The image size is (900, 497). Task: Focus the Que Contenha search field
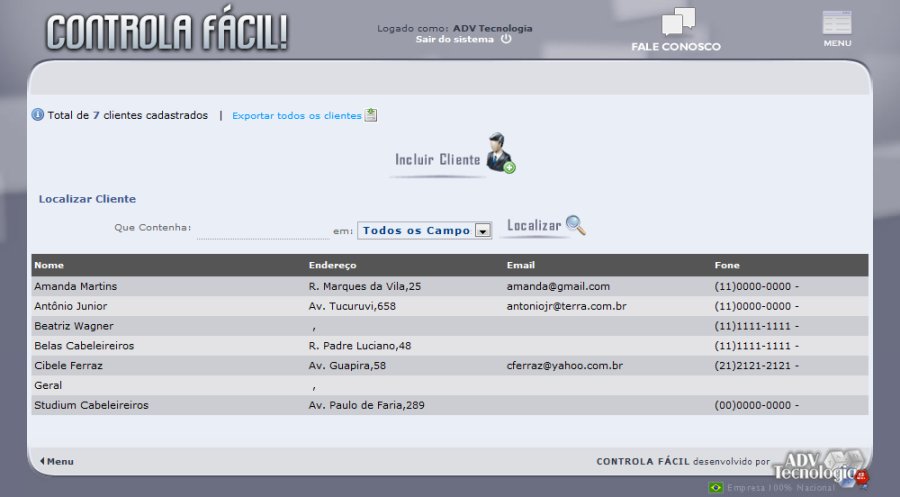(x=262, y=229)
